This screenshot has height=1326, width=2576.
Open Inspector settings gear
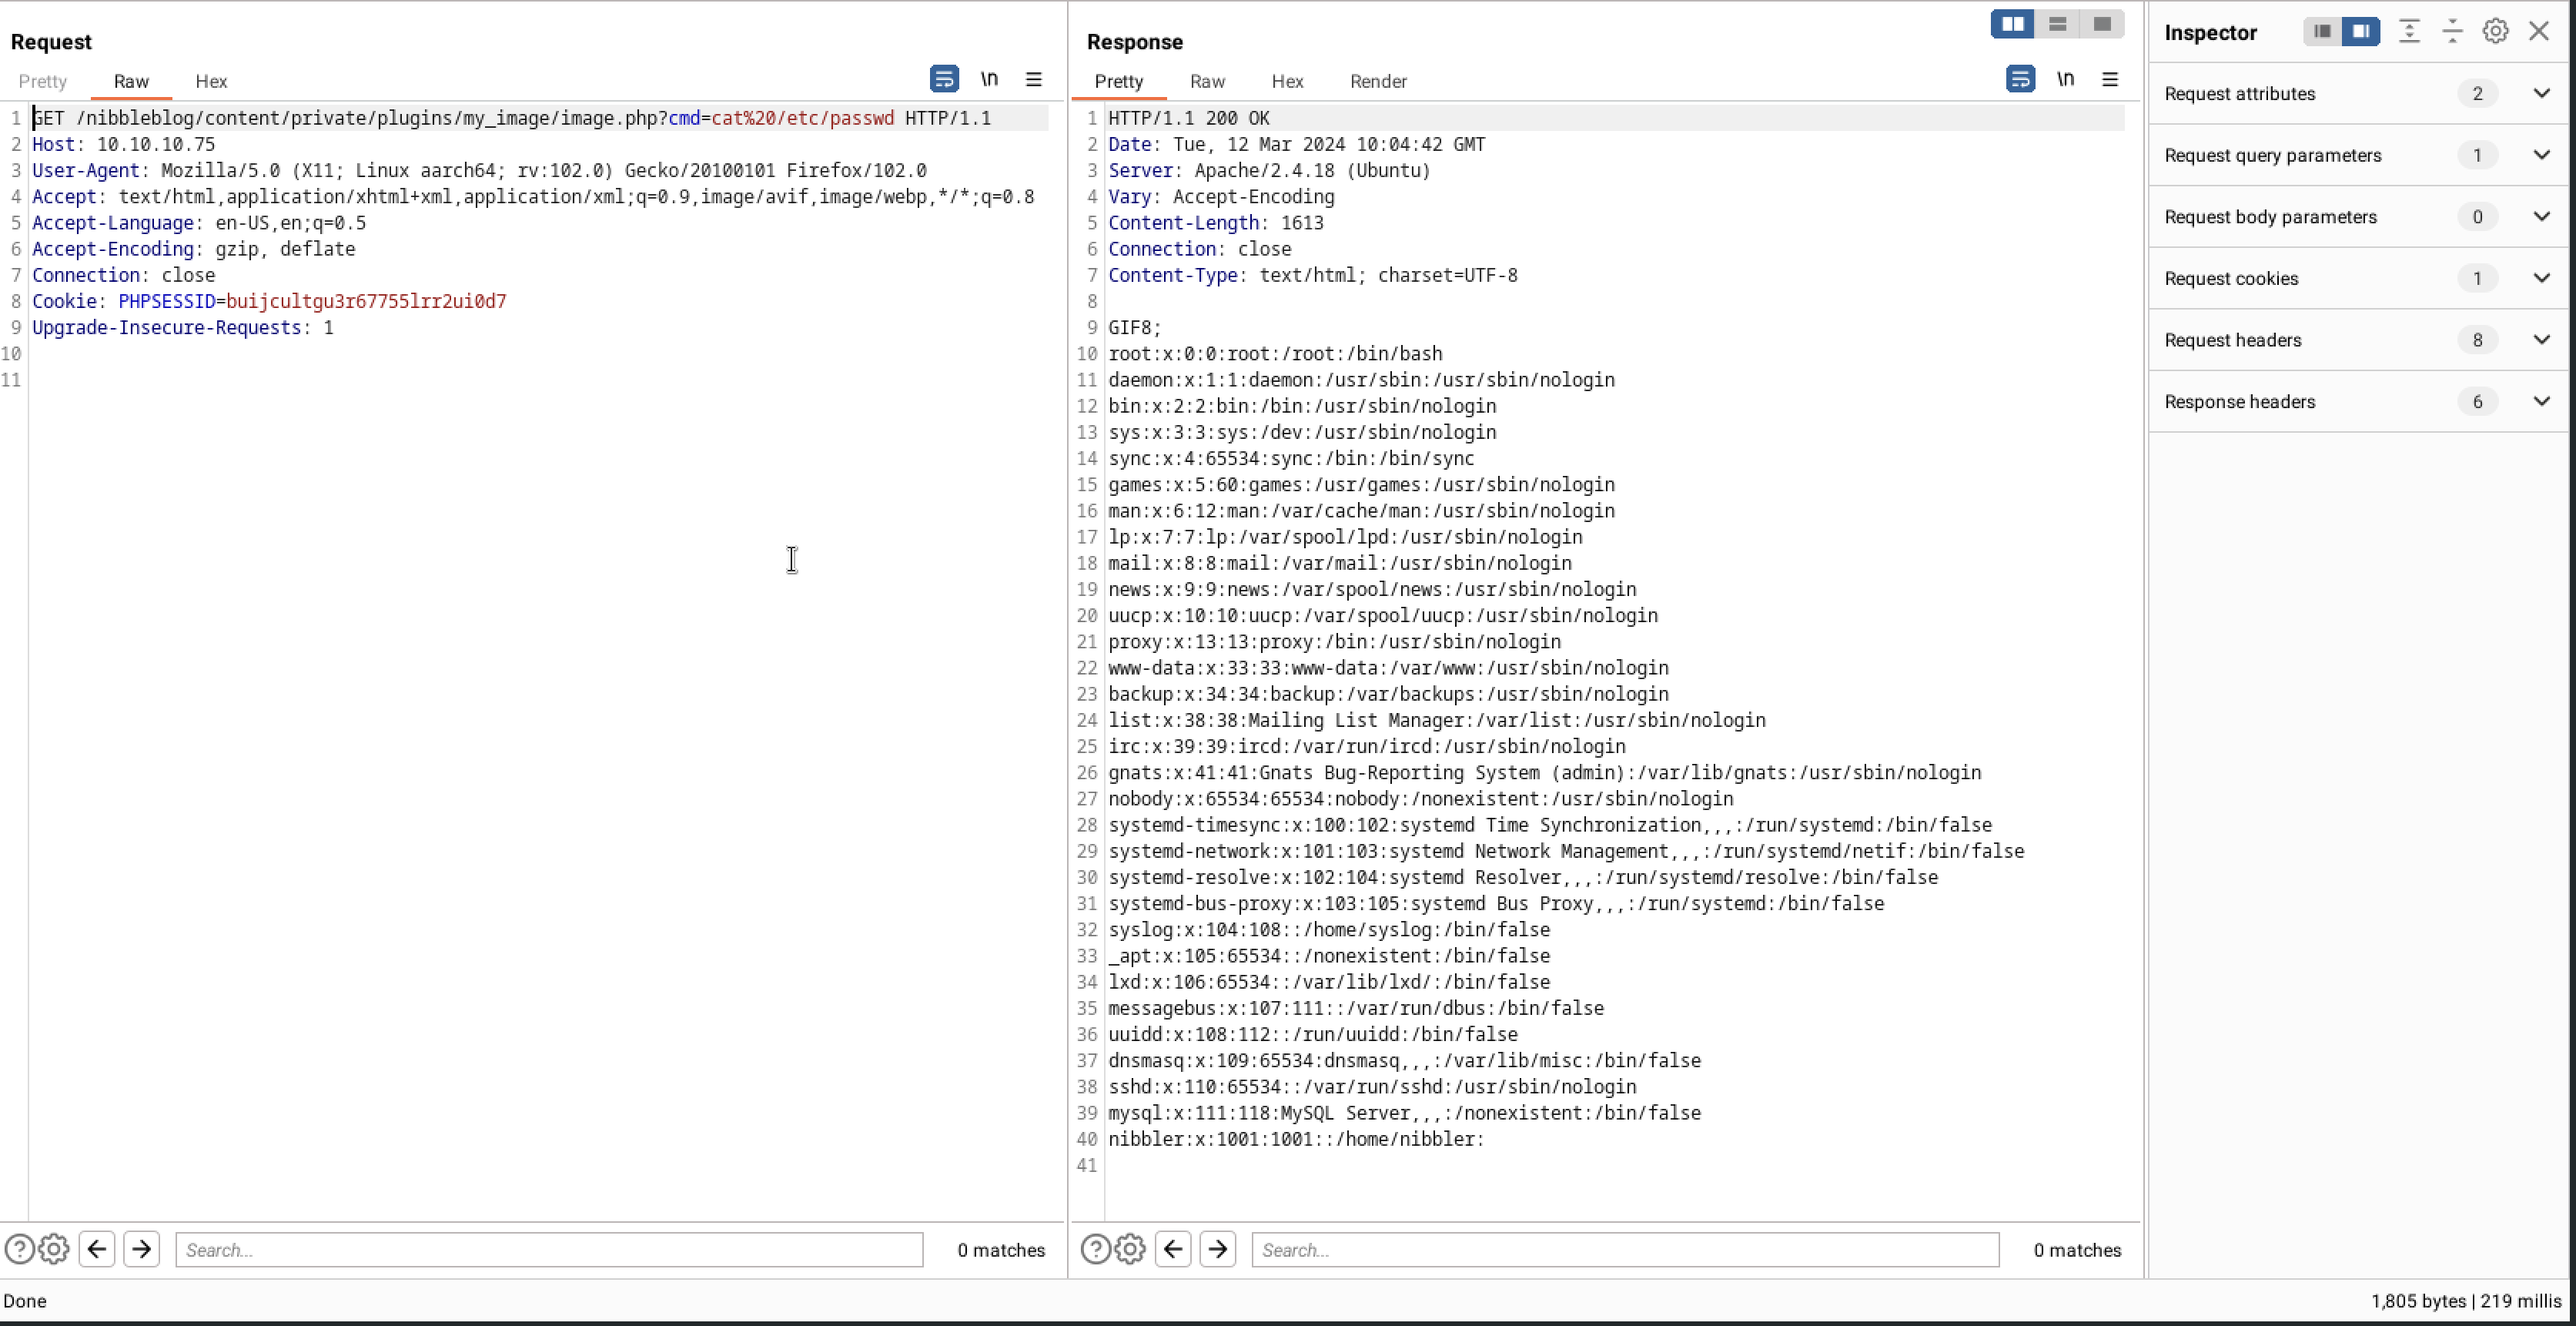[2495, 32]
